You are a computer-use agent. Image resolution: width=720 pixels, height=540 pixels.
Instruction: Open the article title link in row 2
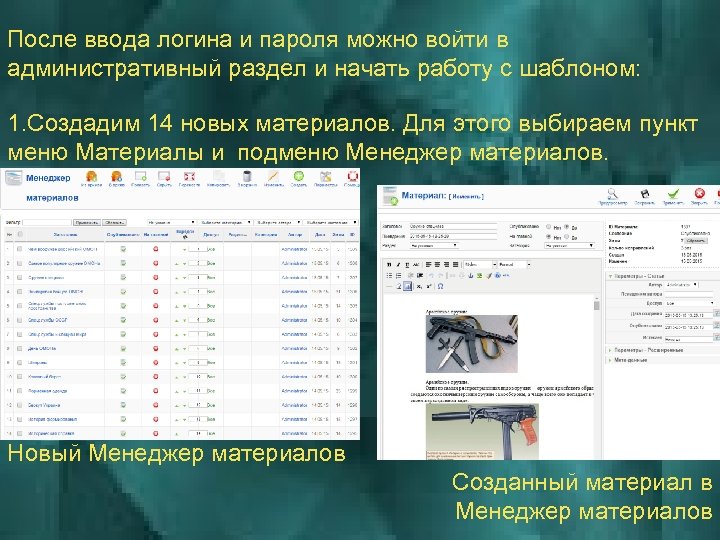(64, 263)
